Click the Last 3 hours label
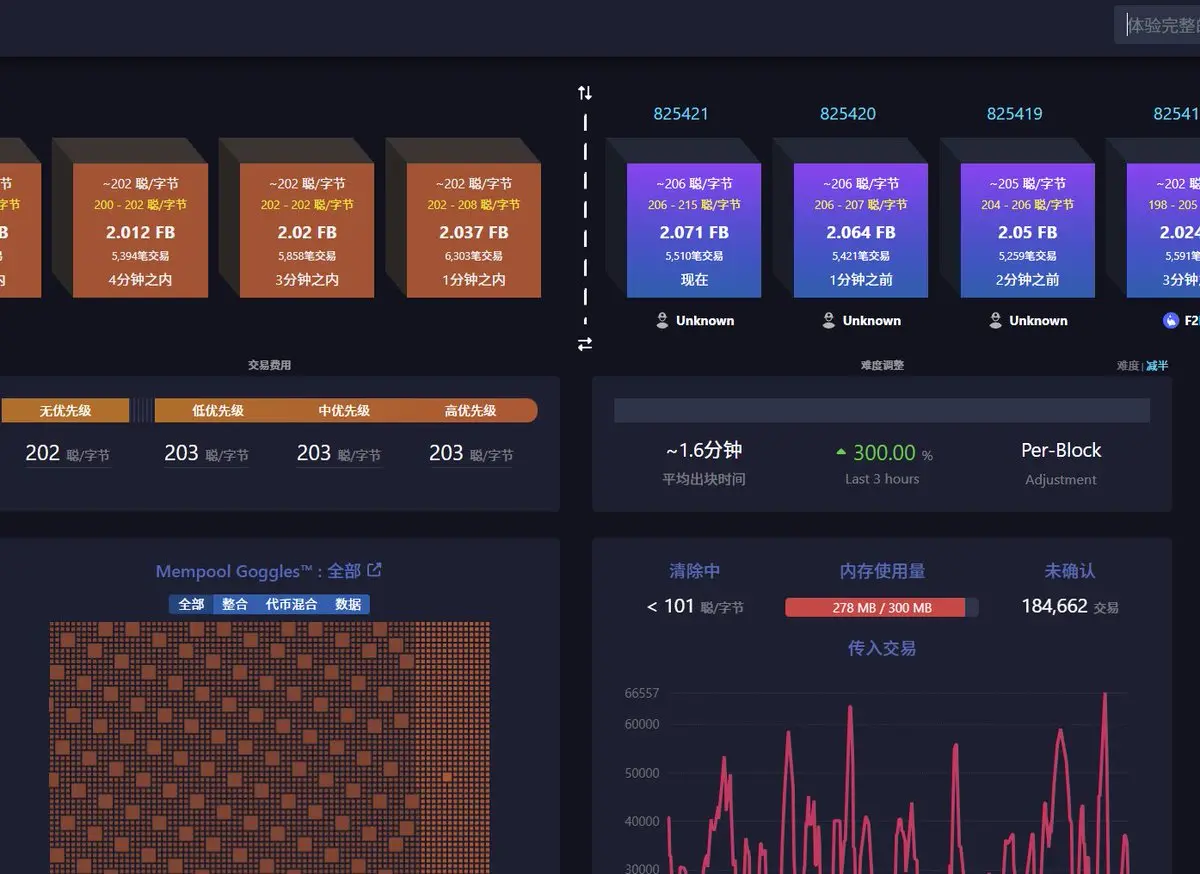This screenshot has height=874, width=1200. (882, 479)
